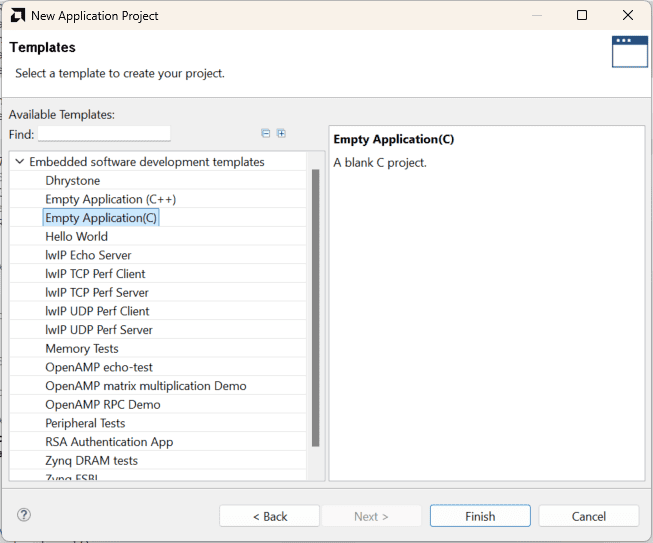Cancel the New Application Project wizard

[x=588, y=516]
